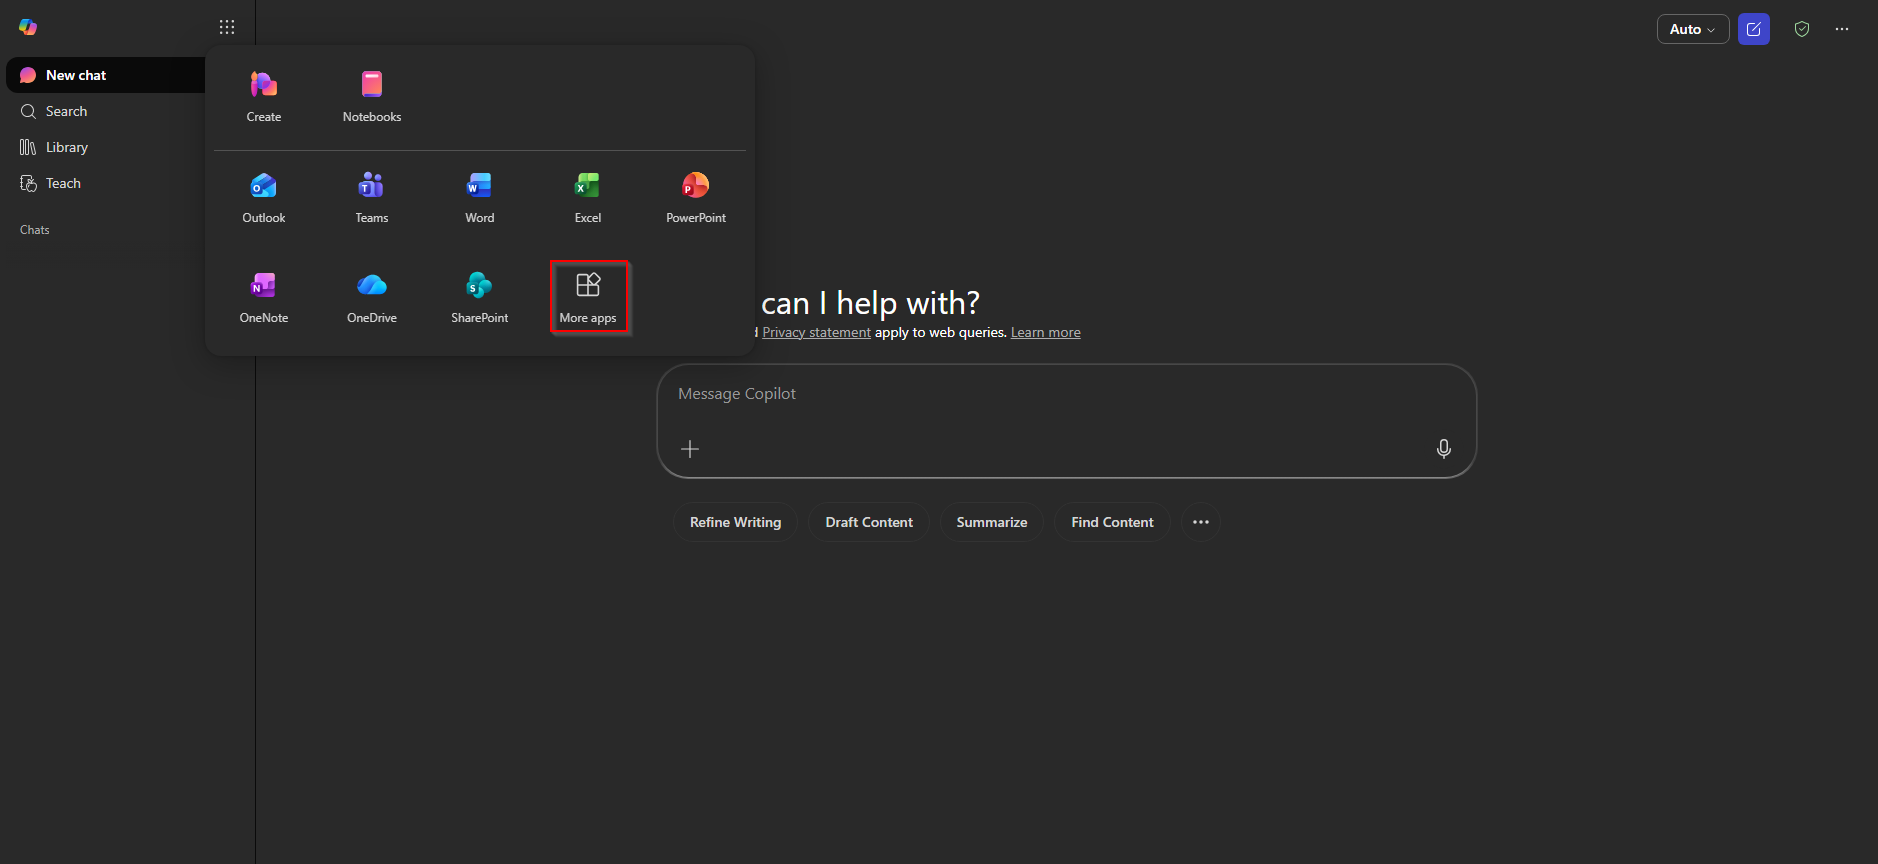Activate the microphone voice input
The image size is (1878, 864).
pos(1444,449)
